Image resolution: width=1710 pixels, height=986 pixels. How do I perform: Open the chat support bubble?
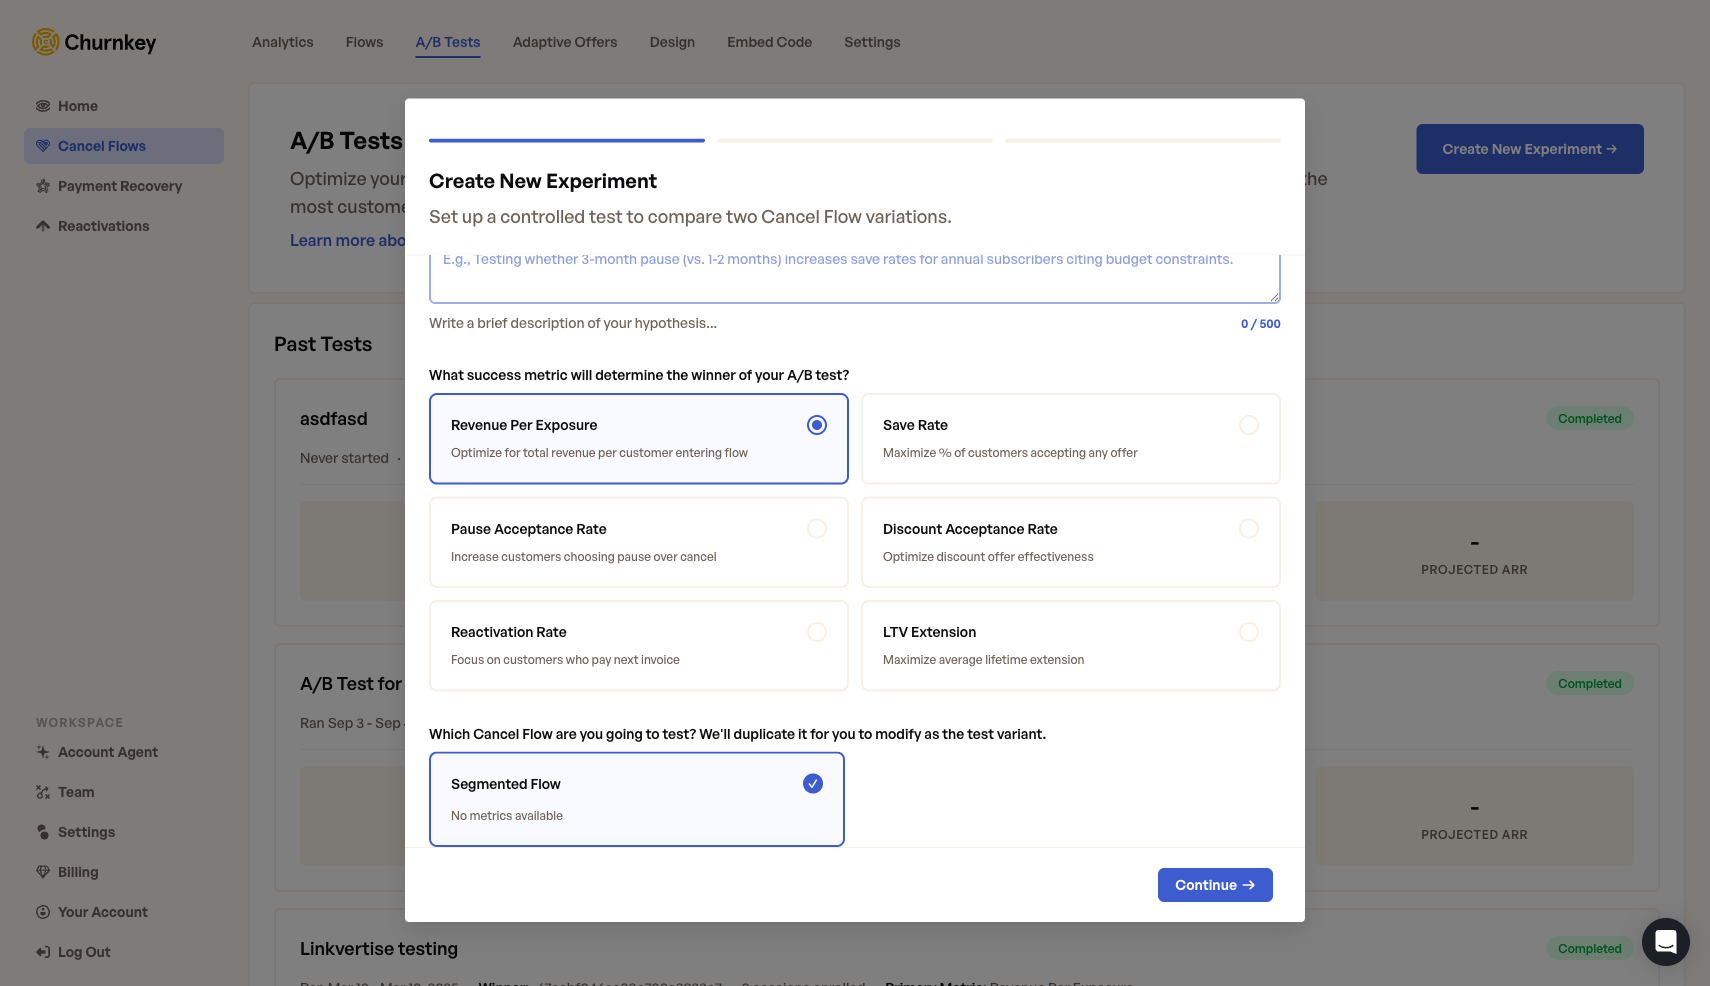[x=1665, y=941]
